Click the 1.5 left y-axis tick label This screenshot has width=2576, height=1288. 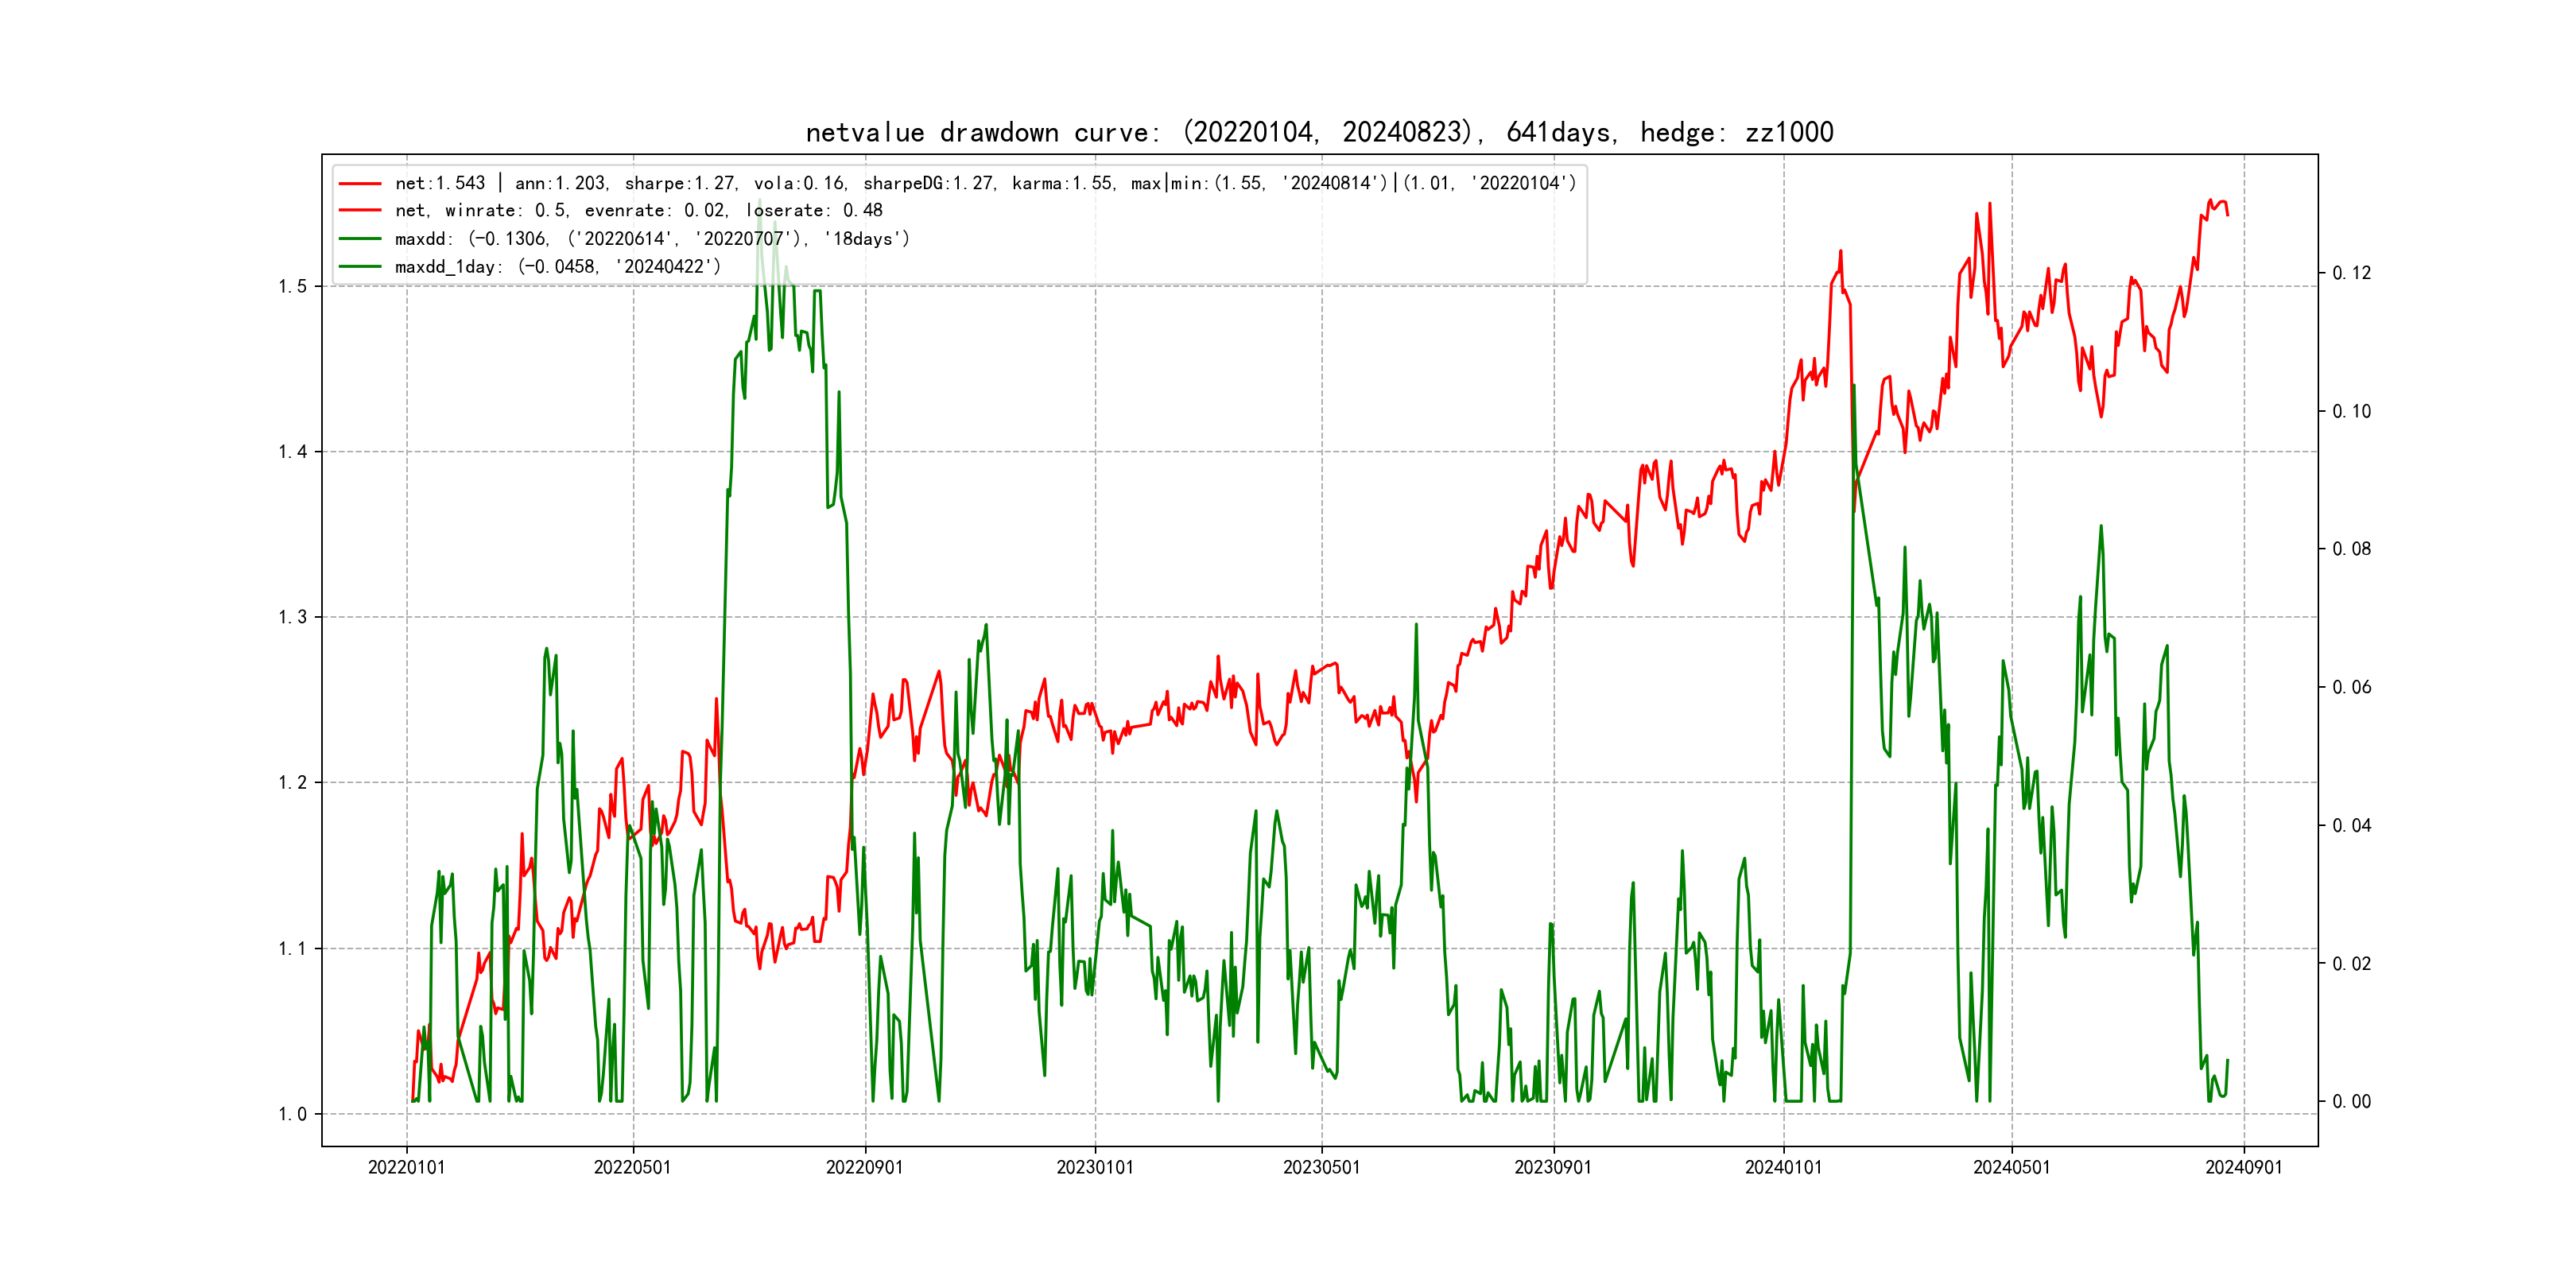click(292, 287)
